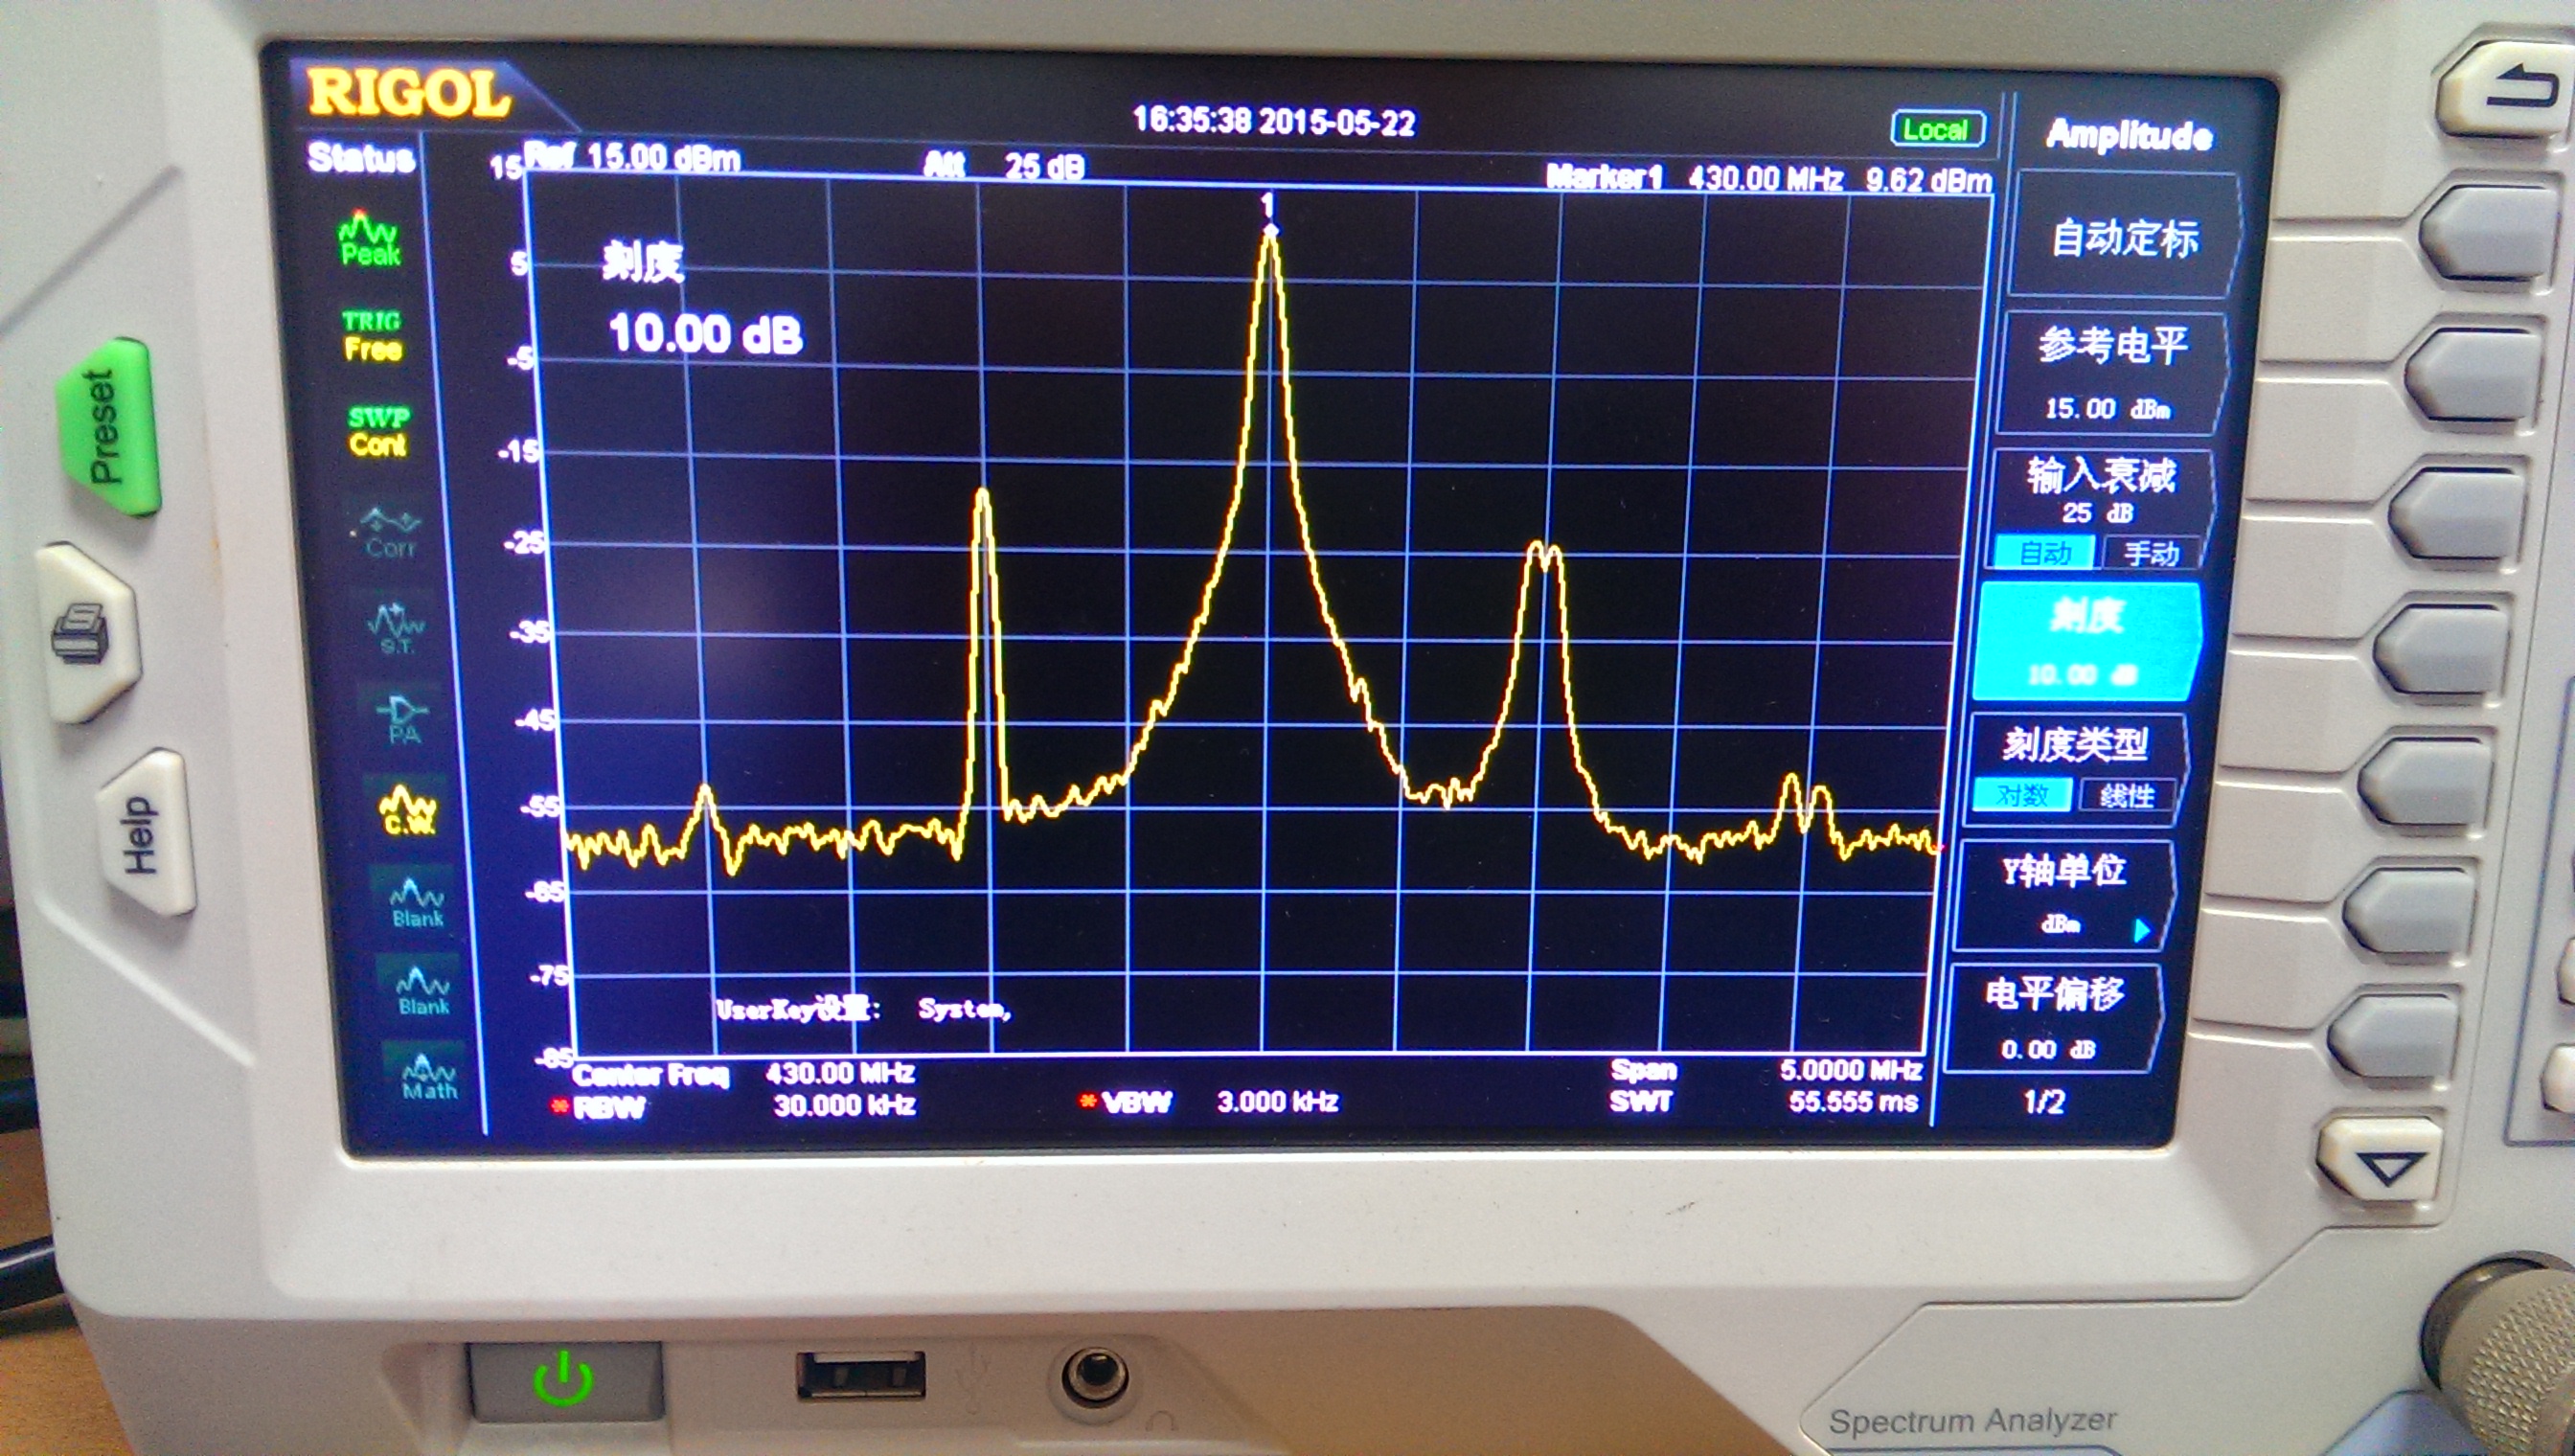
Task: Set input attenuation to 自动 mode
Action: [2043, 553]
